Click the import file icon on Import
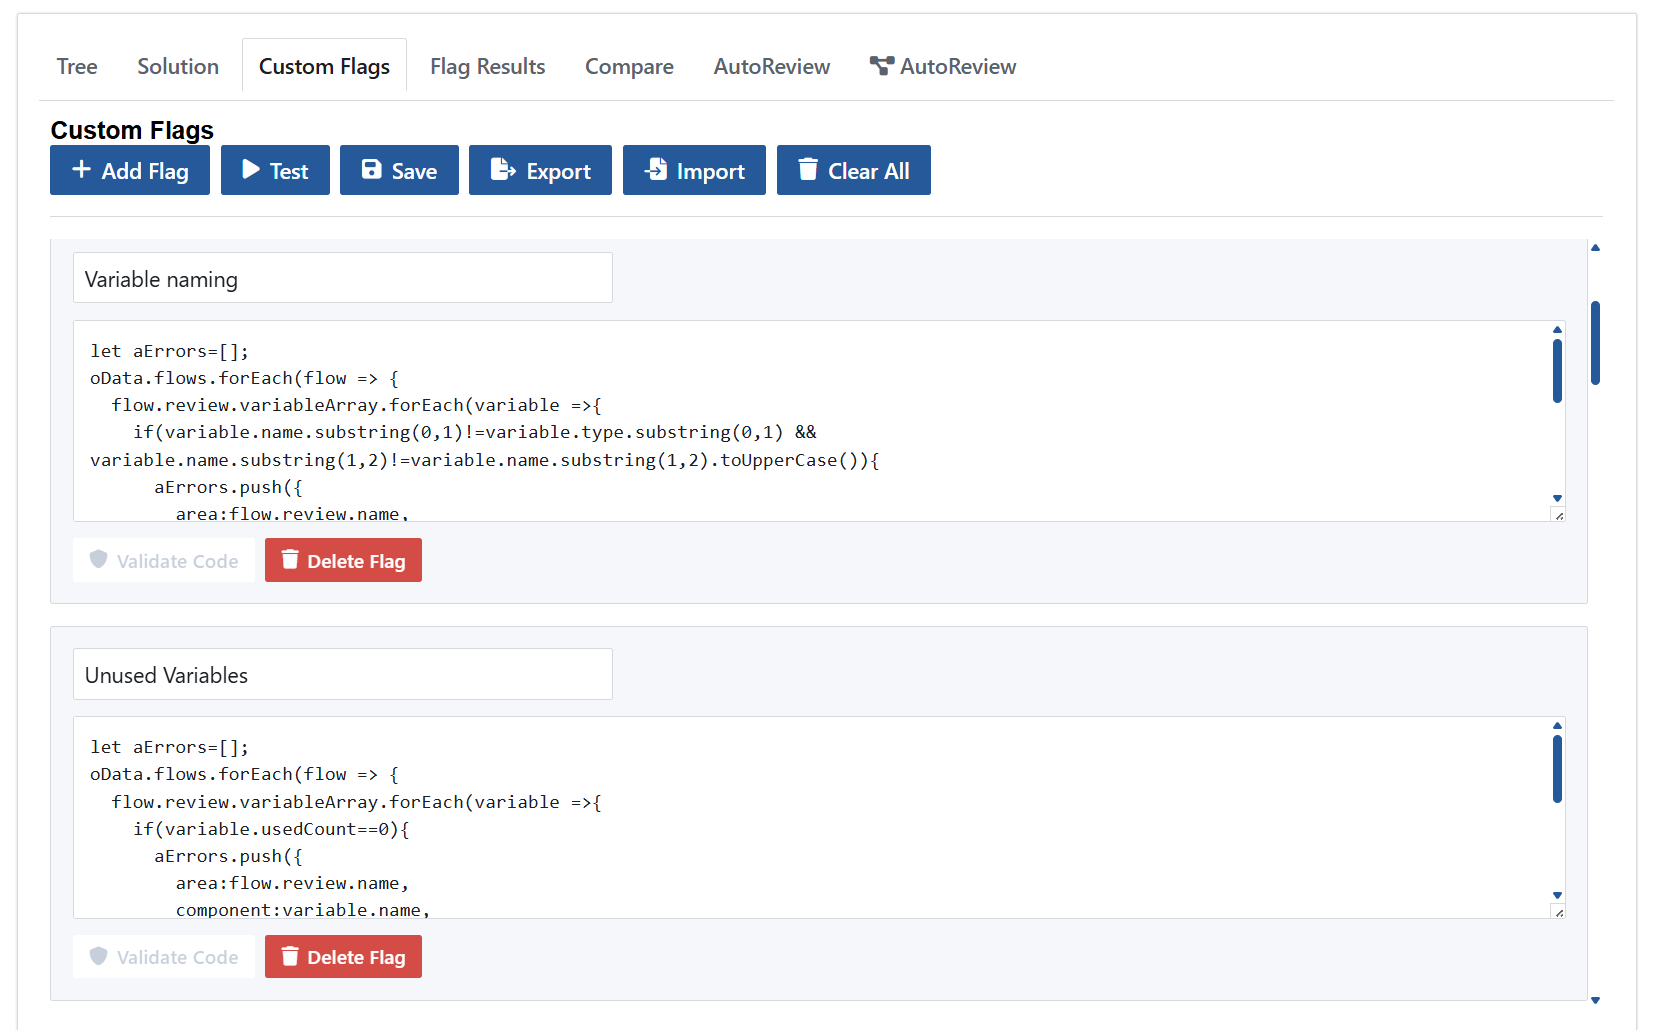This screenshot has height=1030, width=1675. (657, 170)
